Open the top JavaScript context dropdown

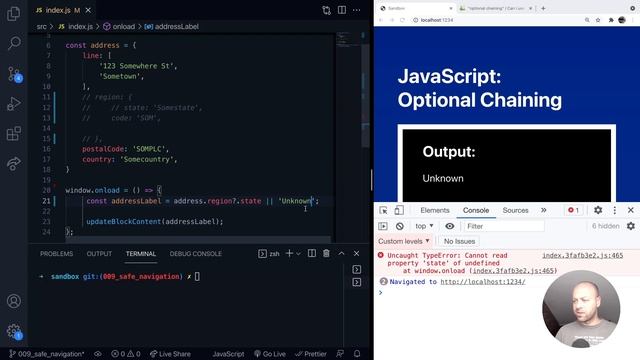(424, 226)
